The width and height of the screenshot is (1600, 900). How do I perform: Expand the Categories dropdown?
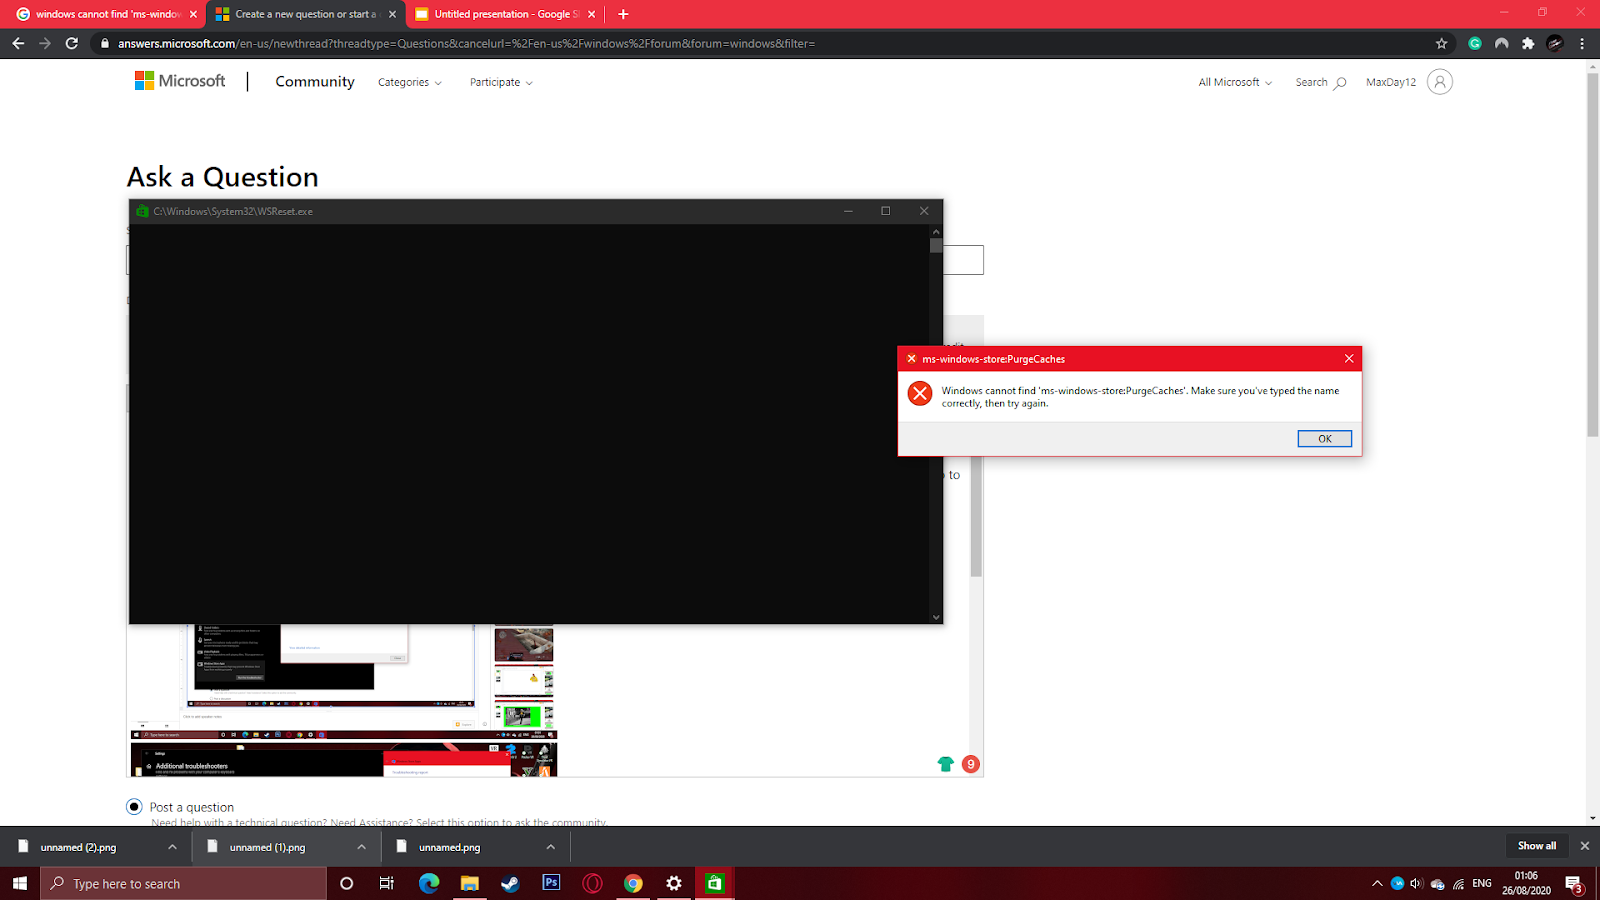(409, 82)
